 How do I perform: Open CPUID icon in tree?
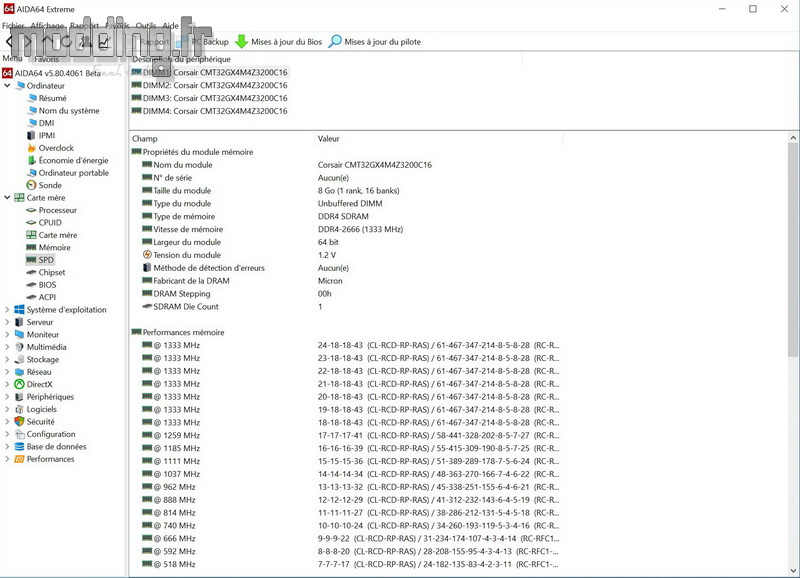pos(32,222)
